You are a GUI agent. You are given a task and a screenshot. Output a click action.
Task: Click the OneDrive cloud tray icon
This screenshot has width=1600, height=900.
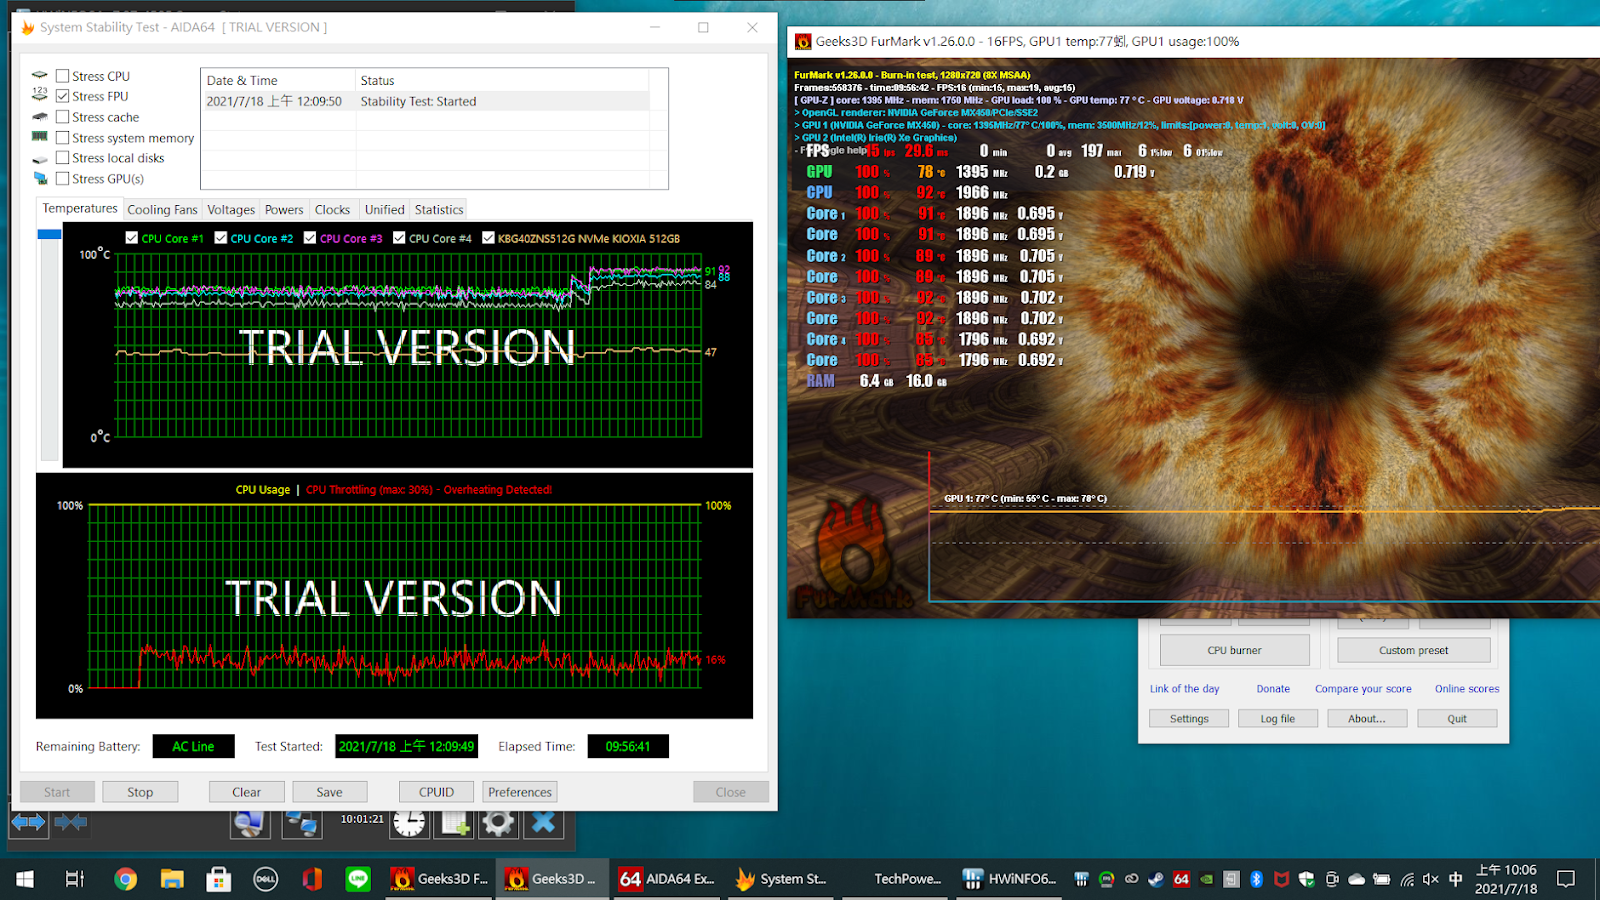point(1356,879)
